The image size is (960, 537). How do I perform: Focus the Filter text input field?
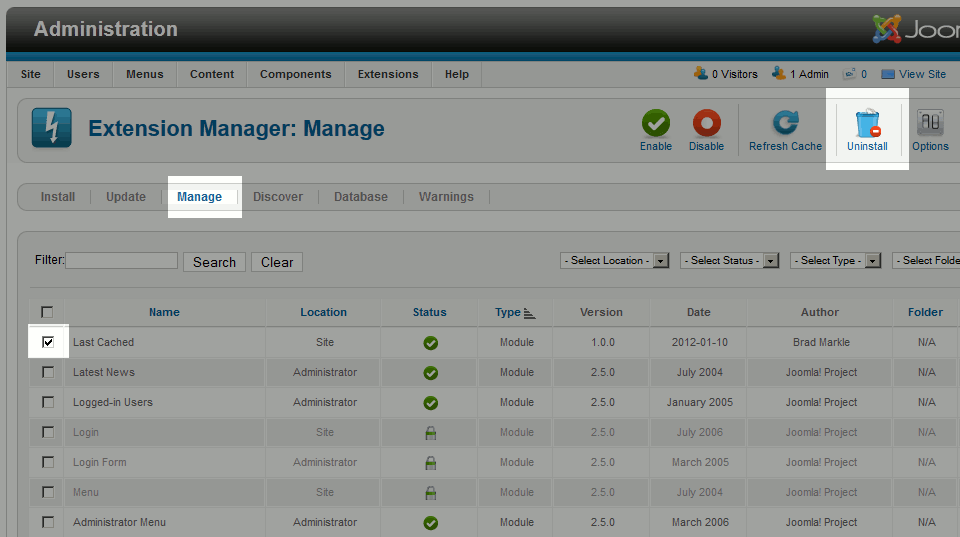(121, 260)
